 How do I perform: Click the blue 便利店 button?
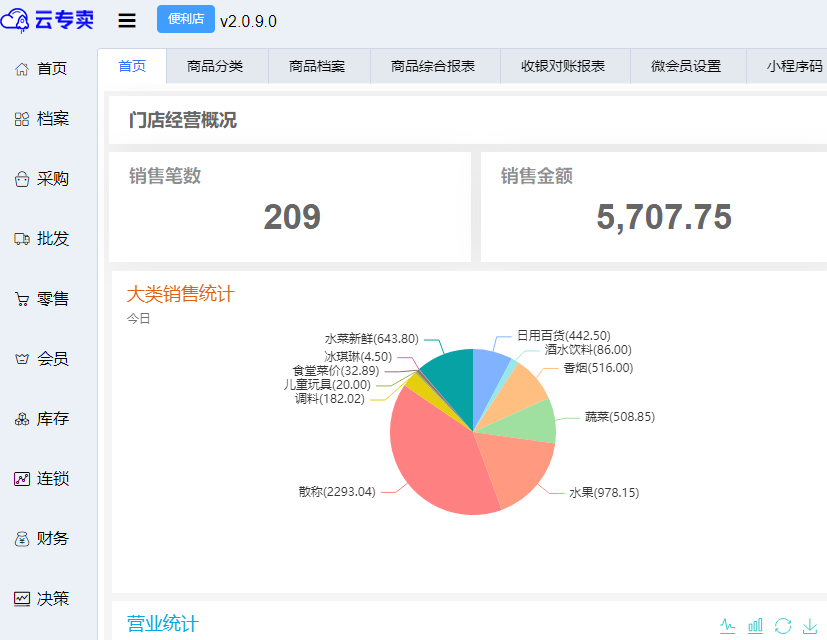tap(186, 19)
